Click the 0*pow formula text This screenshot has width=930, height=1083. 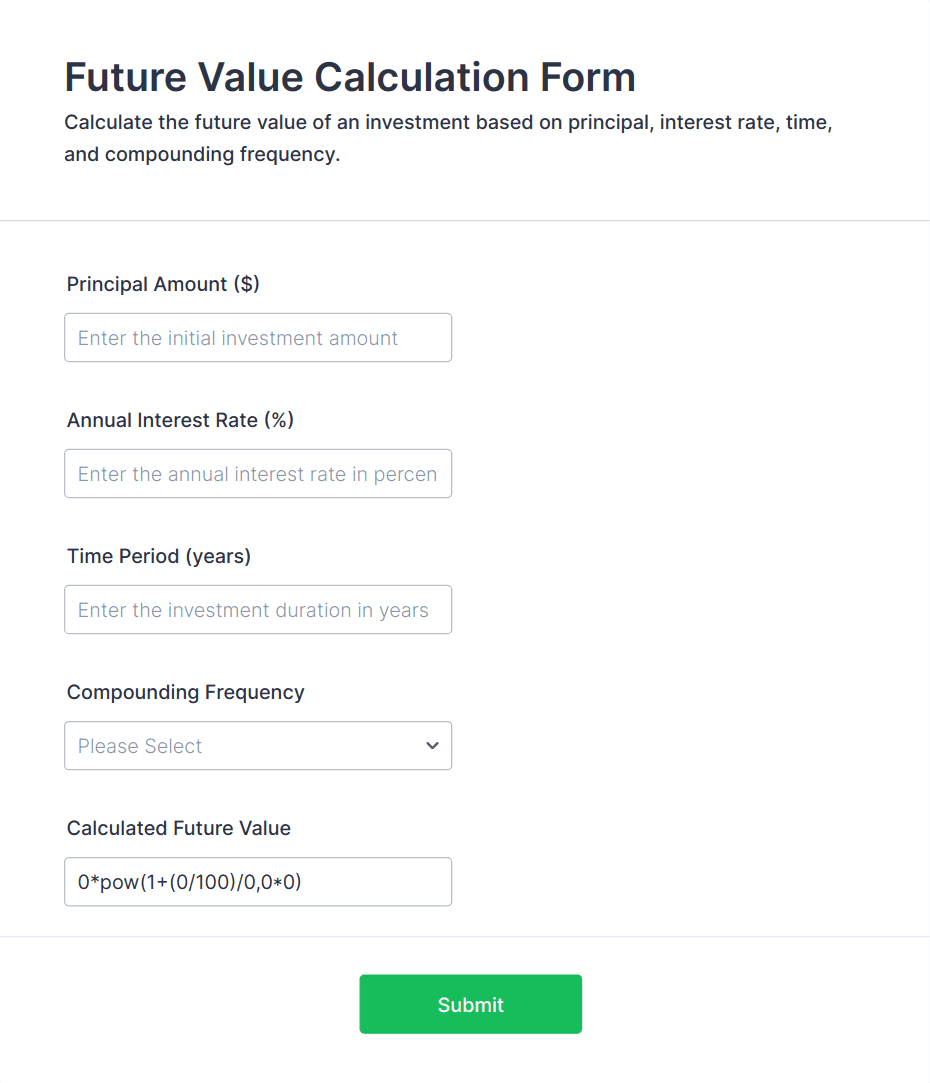point(190,882)
